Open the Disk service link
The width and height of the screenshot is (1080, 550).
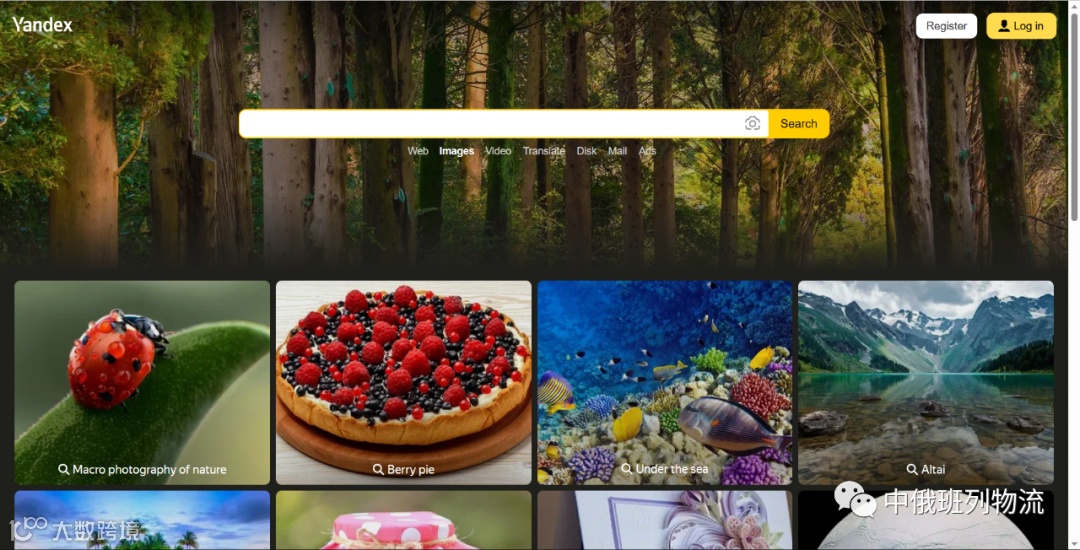click(x=587, y=151)
